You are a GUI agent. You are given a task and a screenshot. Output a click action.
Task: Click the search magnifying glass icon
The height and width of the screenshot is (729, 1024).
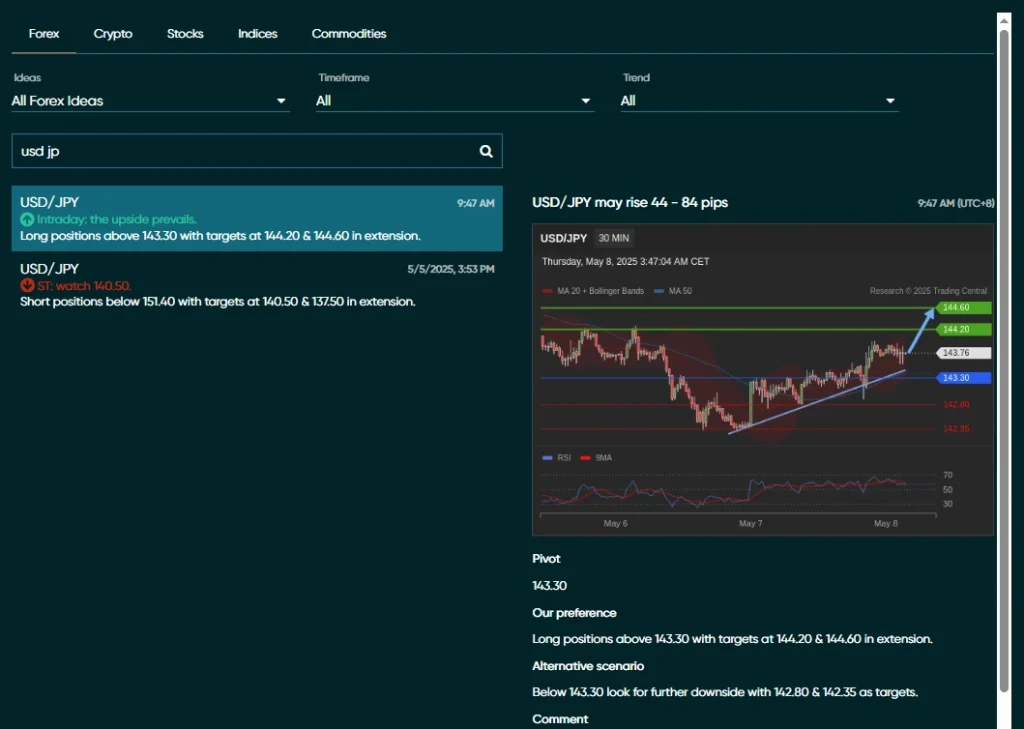(x=486, y=150)
